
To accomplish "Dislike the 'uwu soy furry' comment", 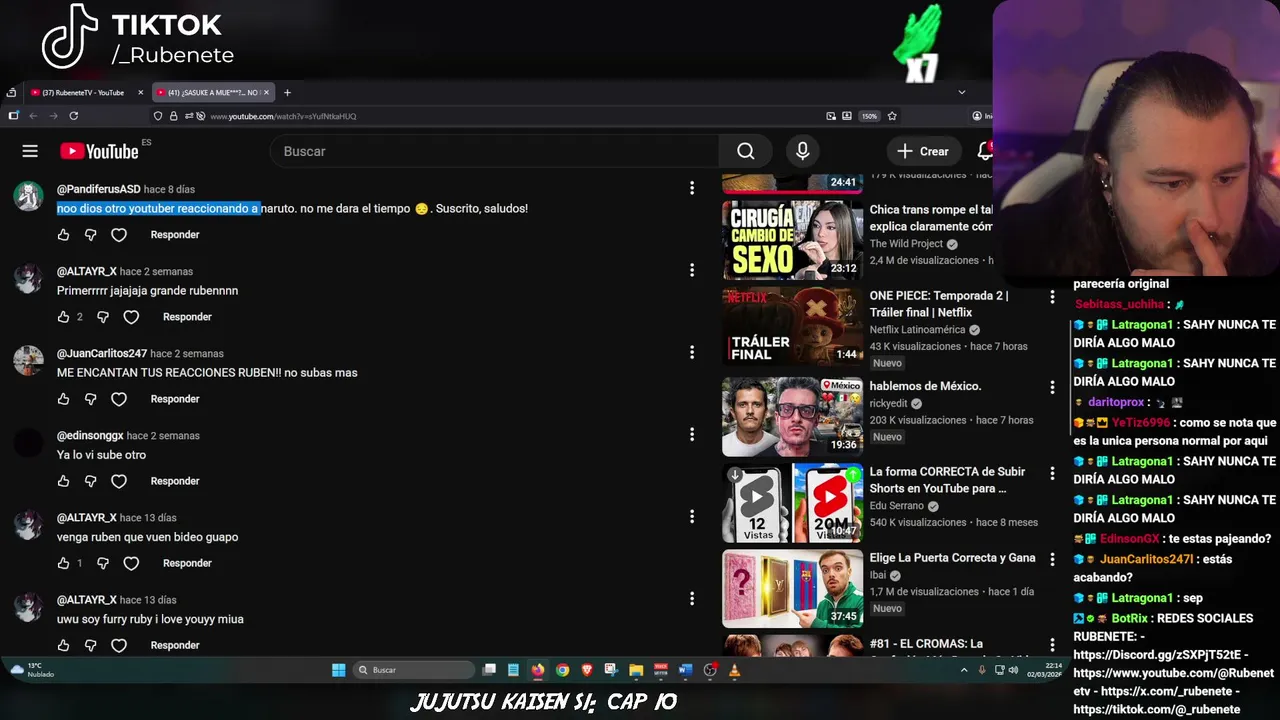I will click(90, 645).
